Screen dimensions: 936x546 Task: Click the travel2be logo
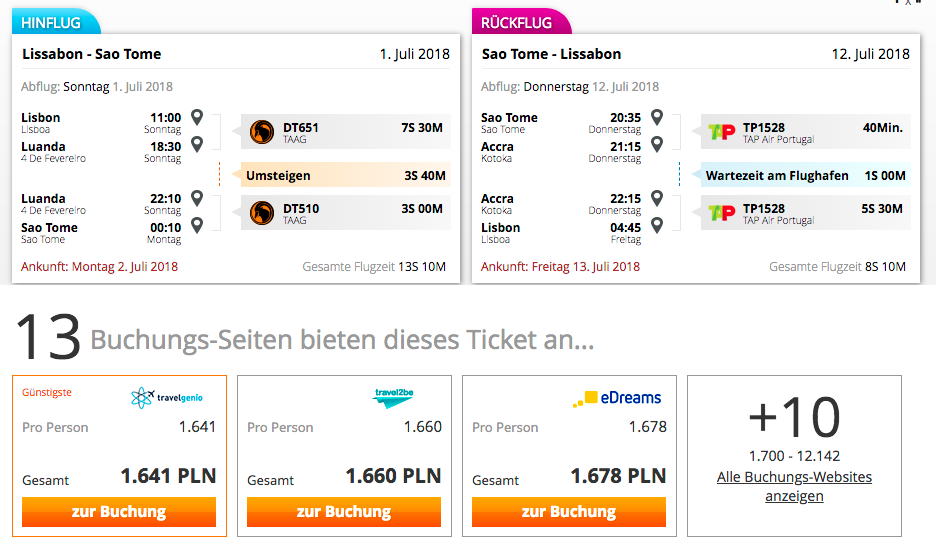393,397
